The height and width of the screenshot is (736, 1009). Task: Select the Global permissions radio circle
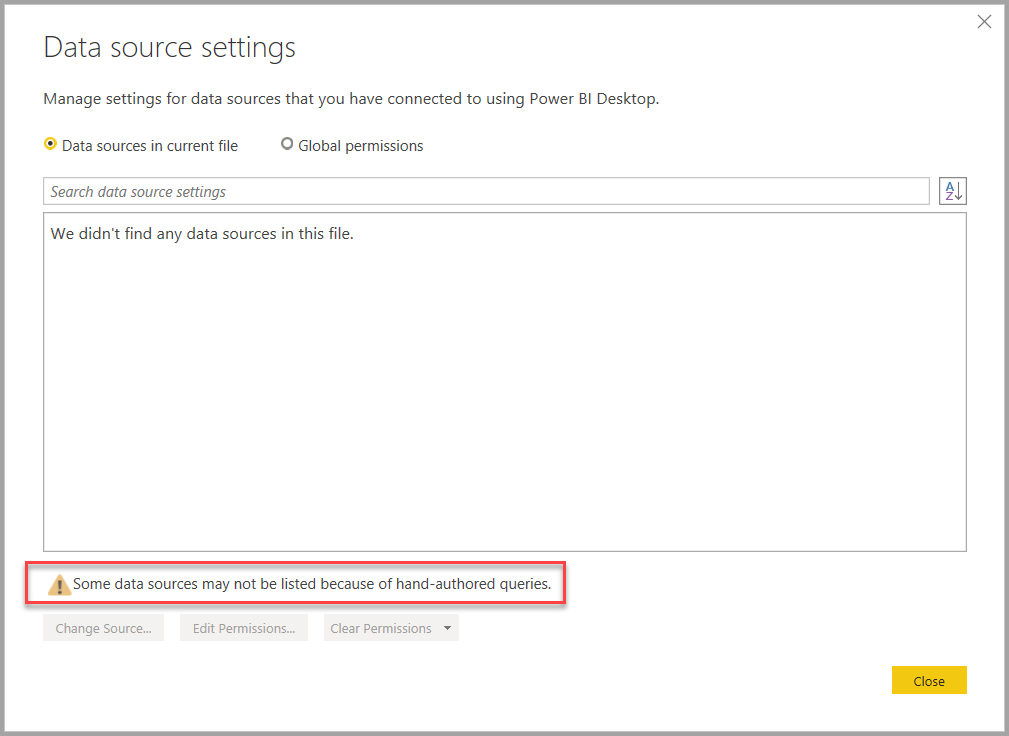pos(287,144)
